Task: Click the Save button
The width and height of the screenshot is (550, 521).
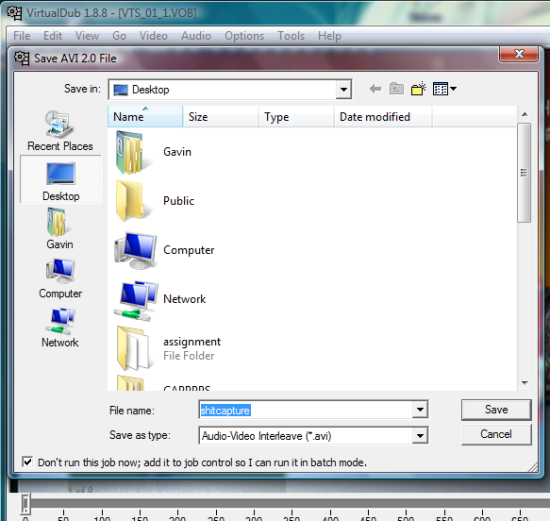Action: pos(496,409)
